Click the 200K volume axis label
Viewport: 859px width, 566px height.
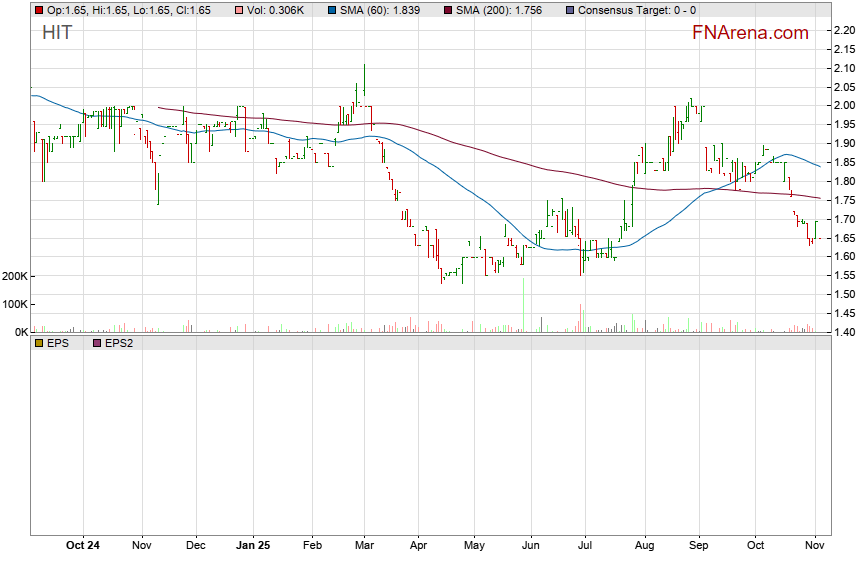tap(14, 276)
